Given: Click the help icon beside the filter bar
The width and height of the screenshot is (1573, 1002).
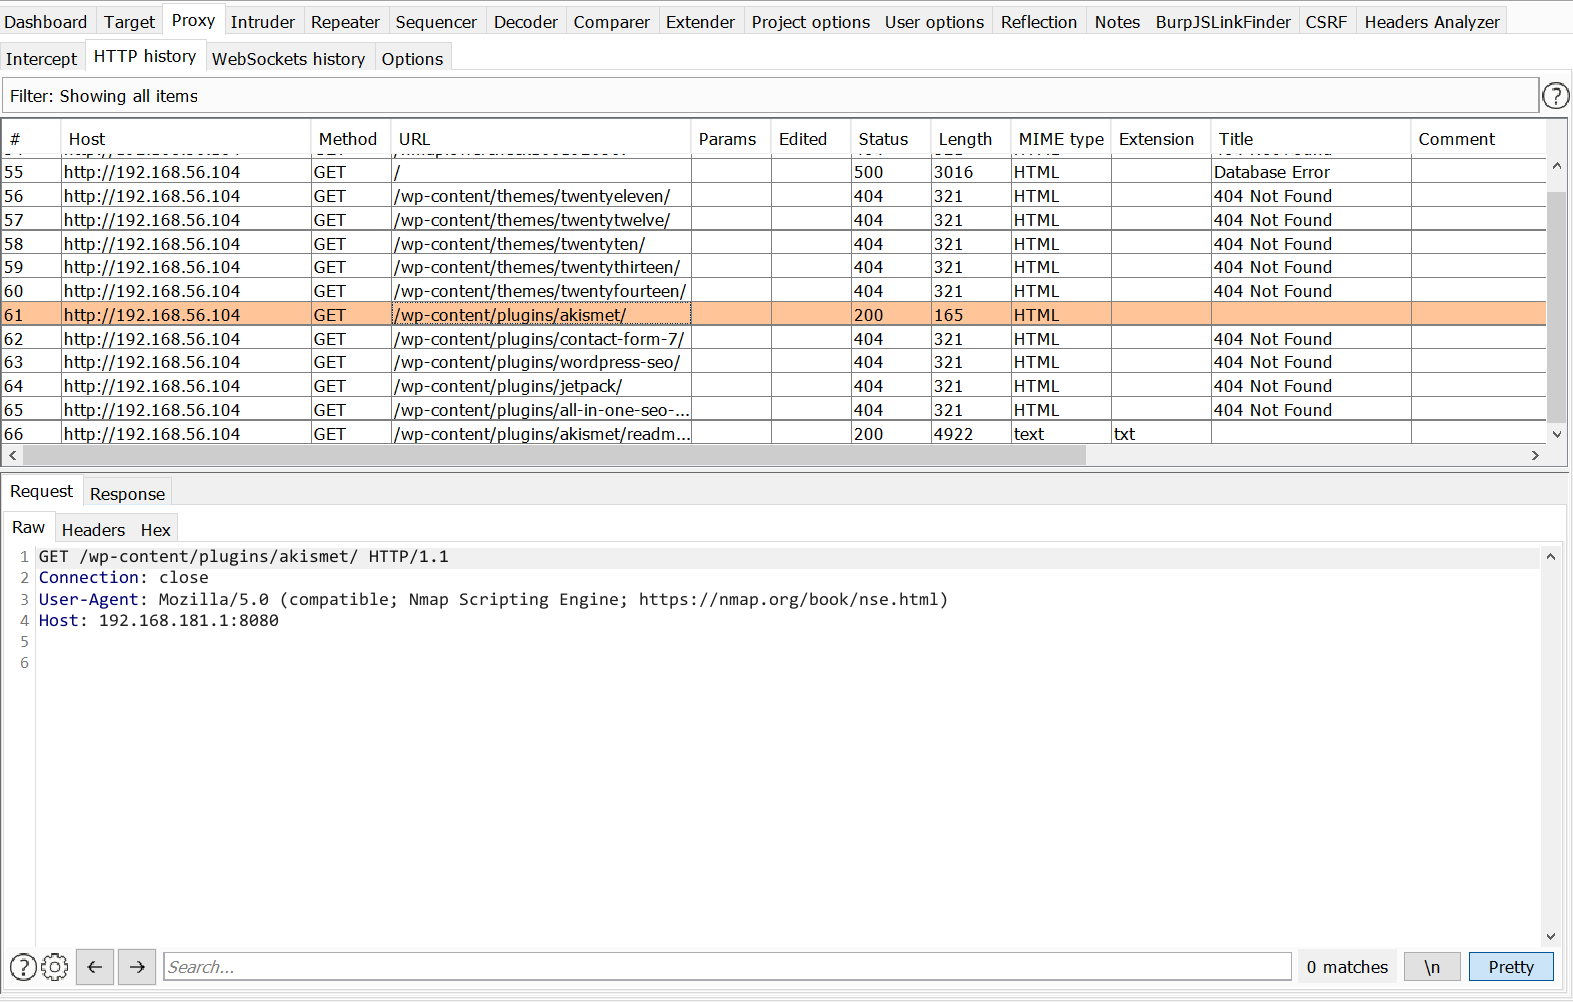Looking at the screenshot, I should [x=1555, y=96].
